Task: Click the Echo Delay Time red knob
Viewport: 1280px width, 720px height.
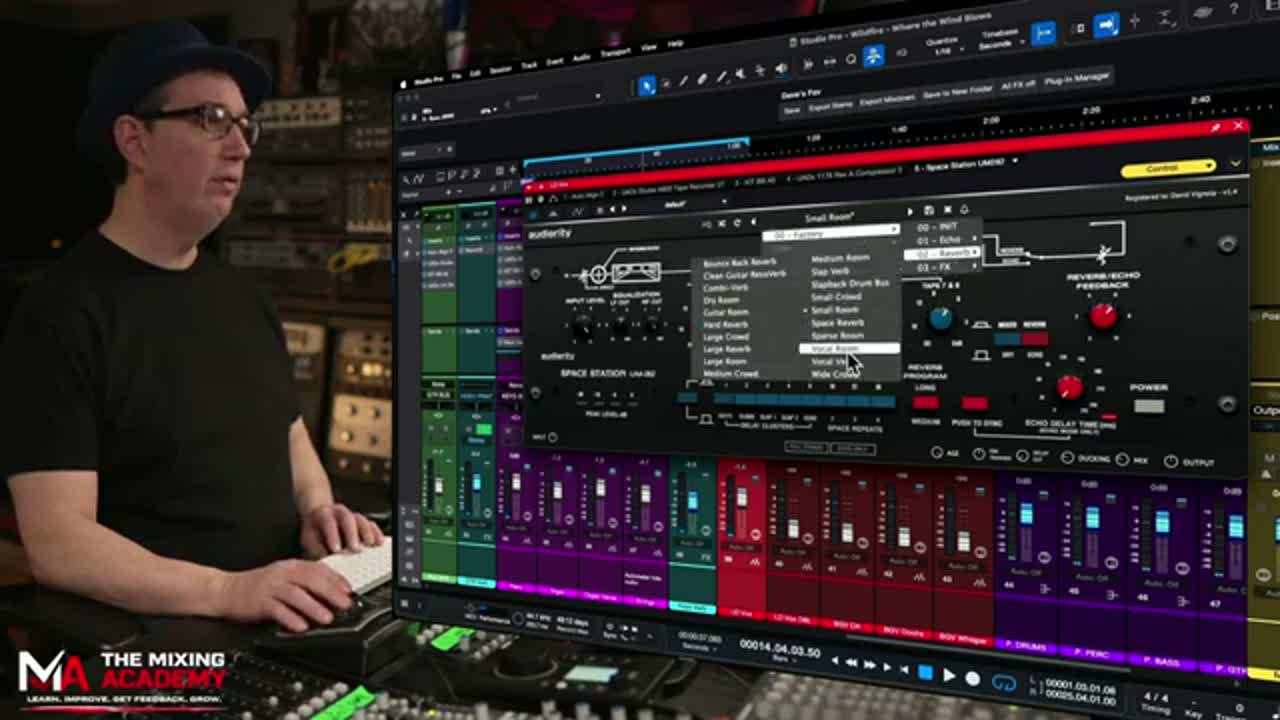Action: (1069, 388)
